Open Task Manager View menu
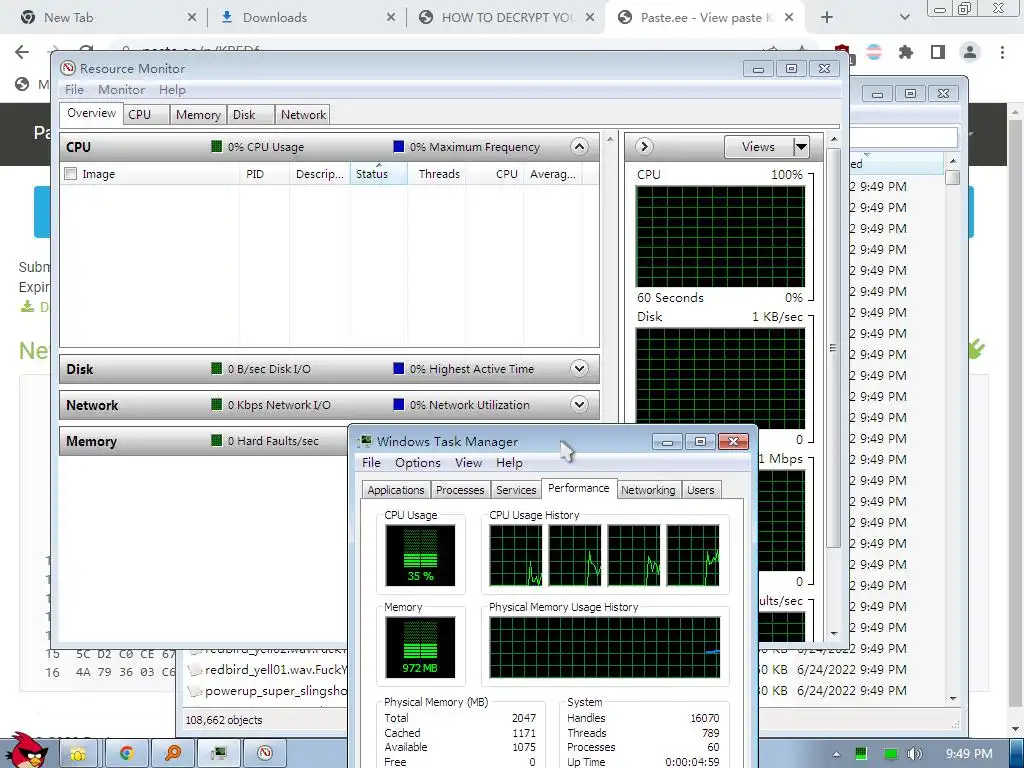 click(x=468, y=462)
